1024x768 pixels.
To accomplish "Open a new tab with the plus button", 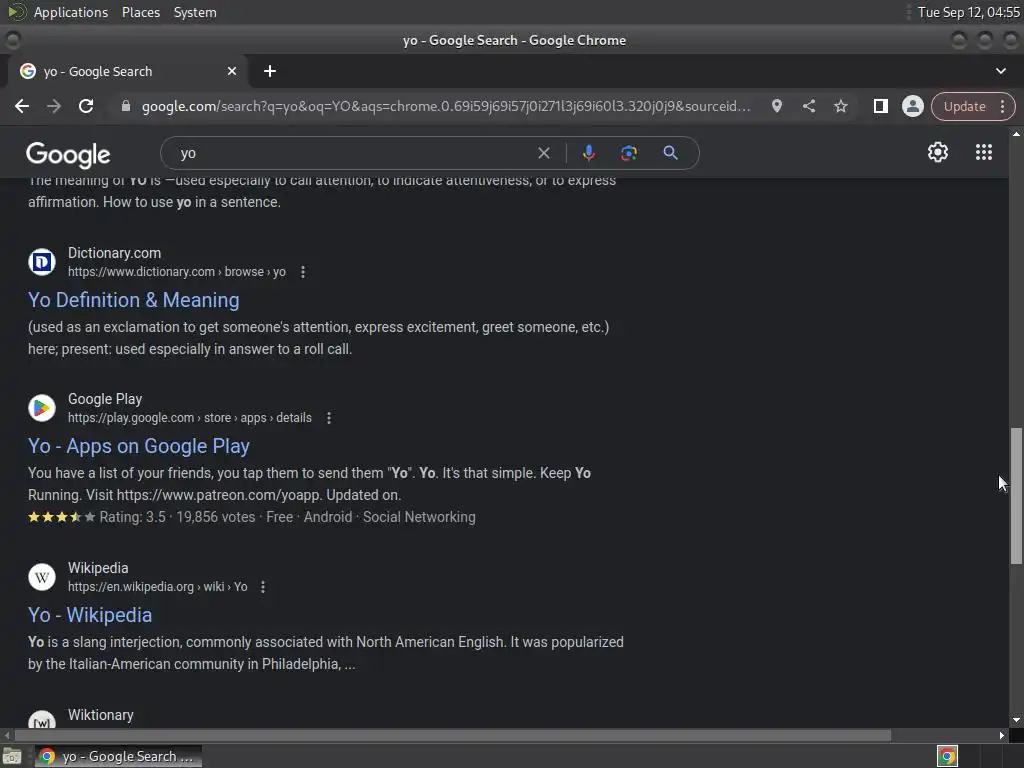I will click(x=270, y=71).
